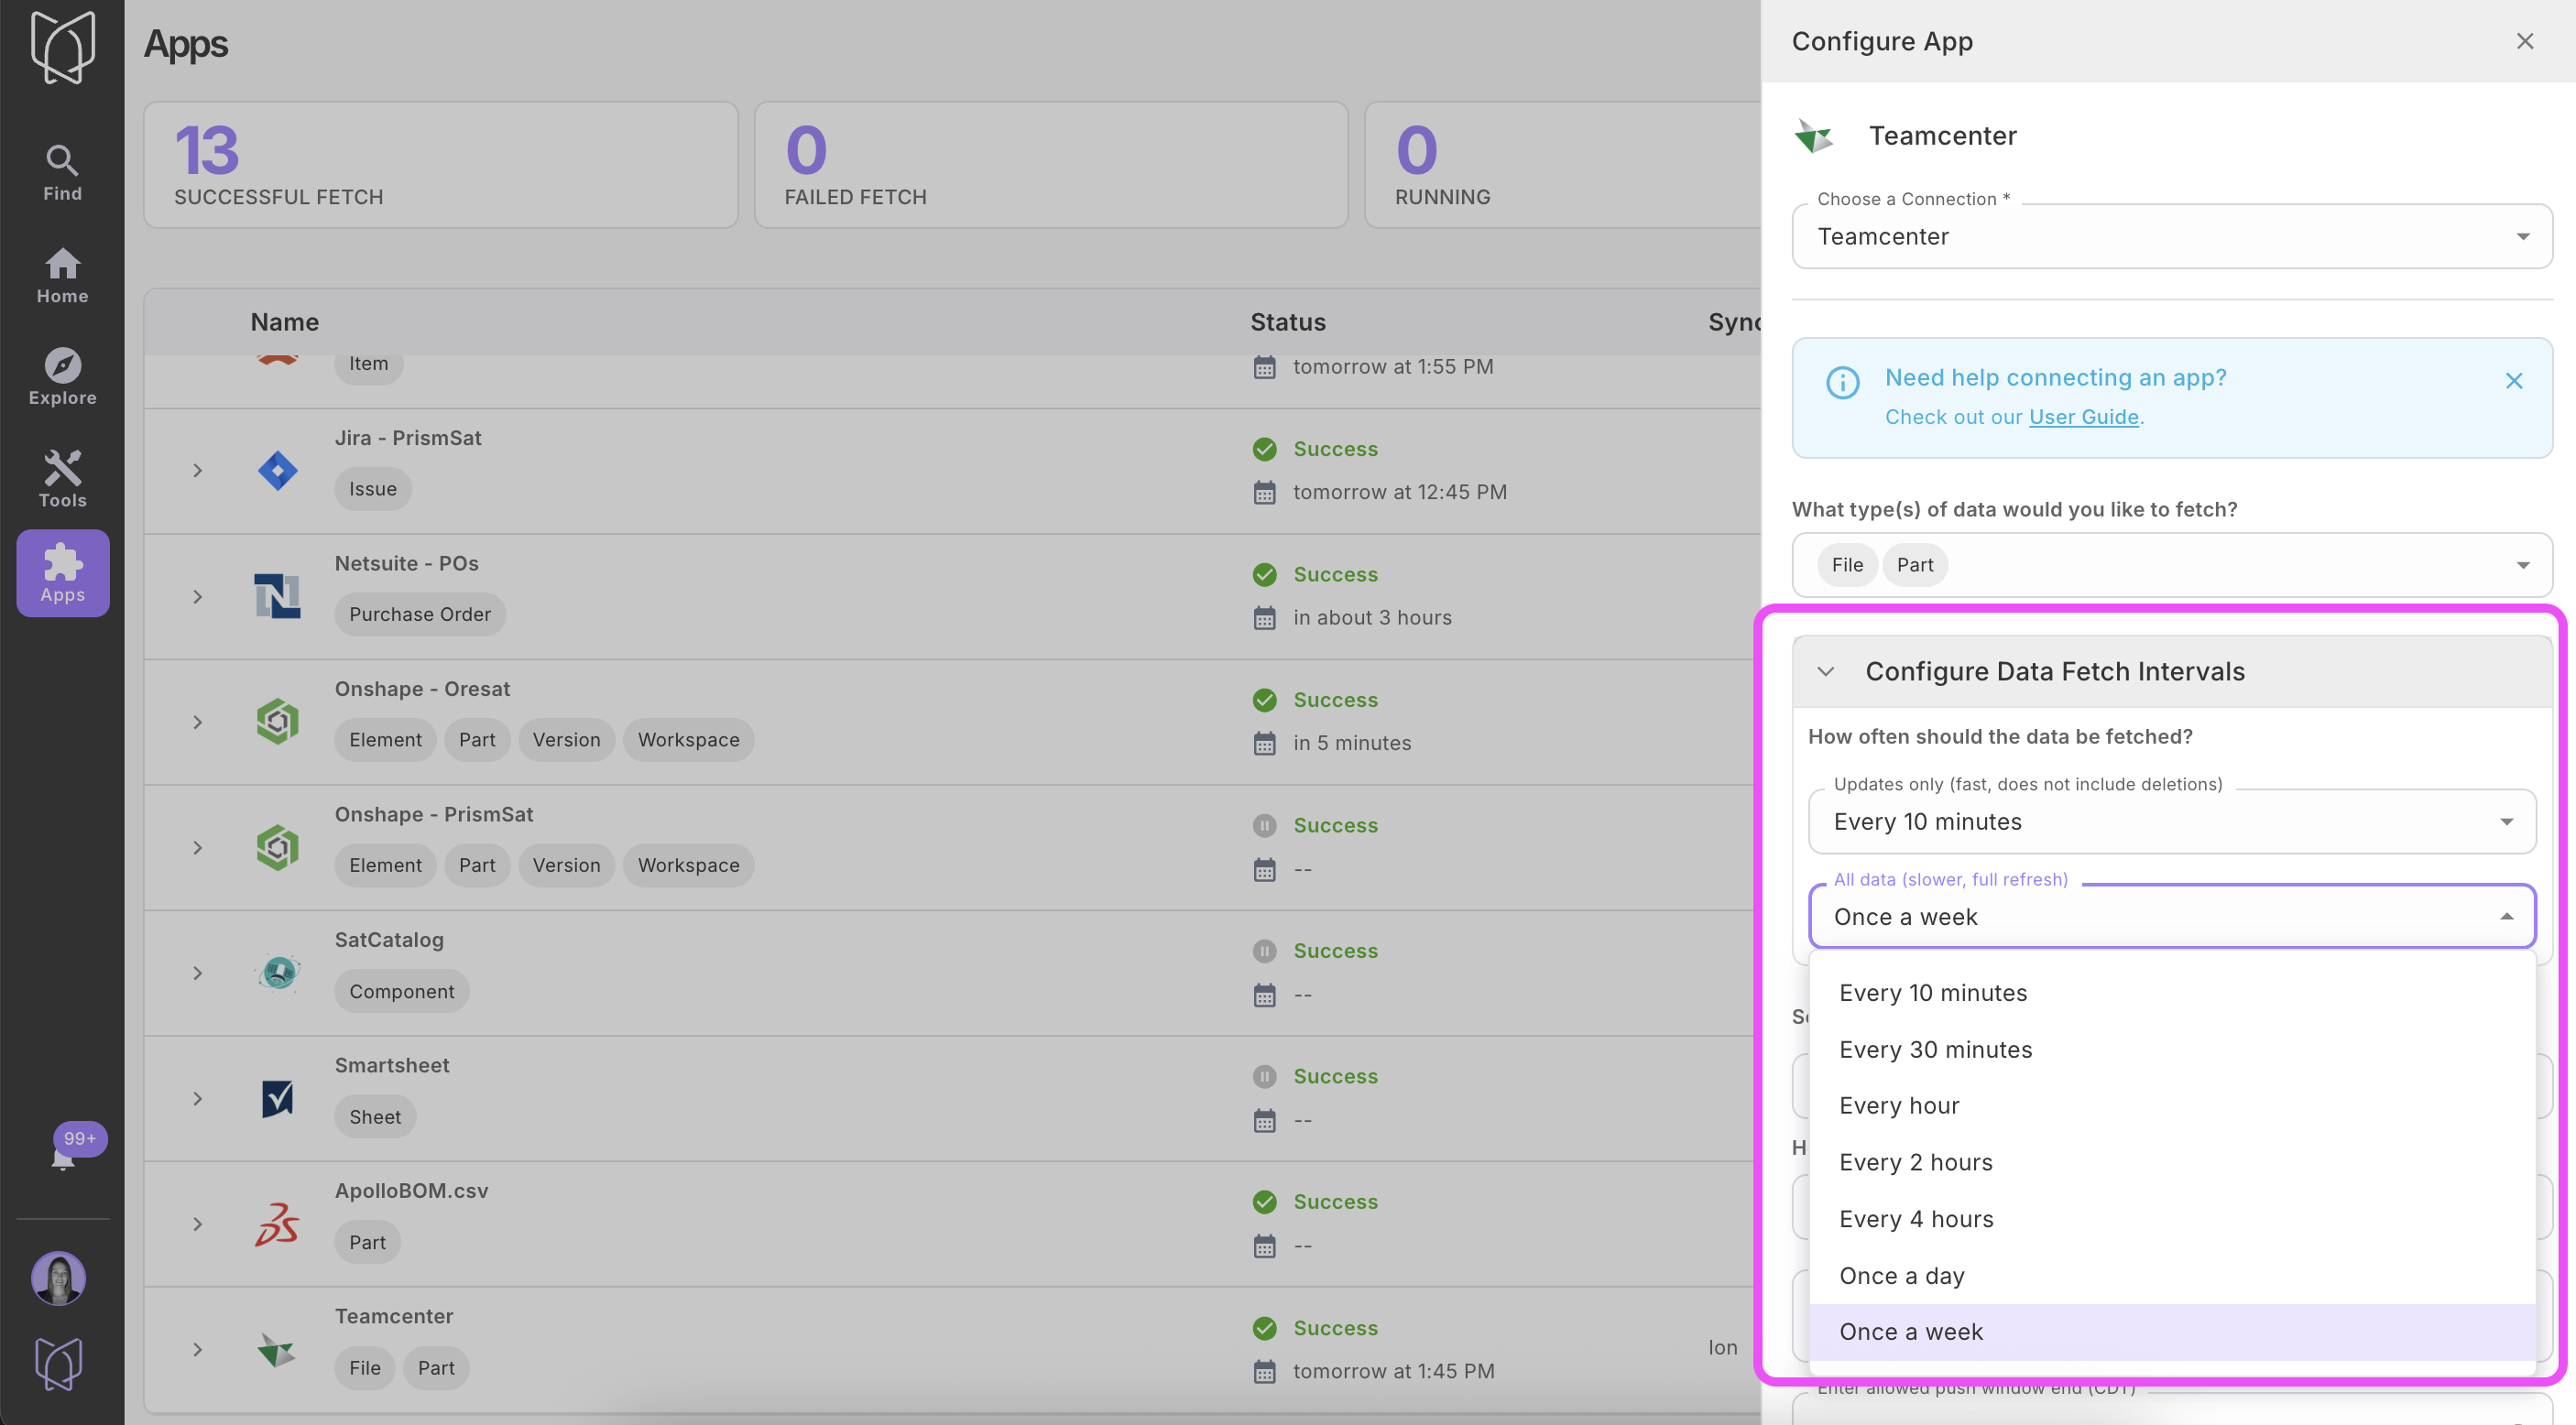This screenshot has height=1425, width=2576.
Task: Select Every 2 hours option
Action: tap(2171, 1162)
